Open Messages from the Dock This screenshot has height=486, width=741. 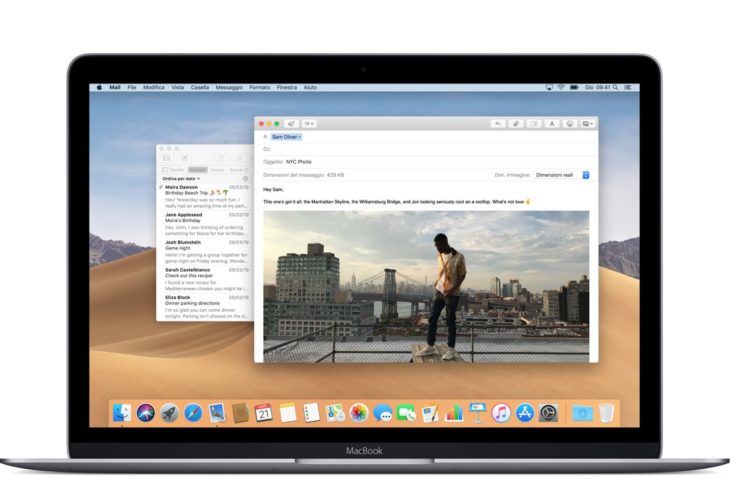382,413
